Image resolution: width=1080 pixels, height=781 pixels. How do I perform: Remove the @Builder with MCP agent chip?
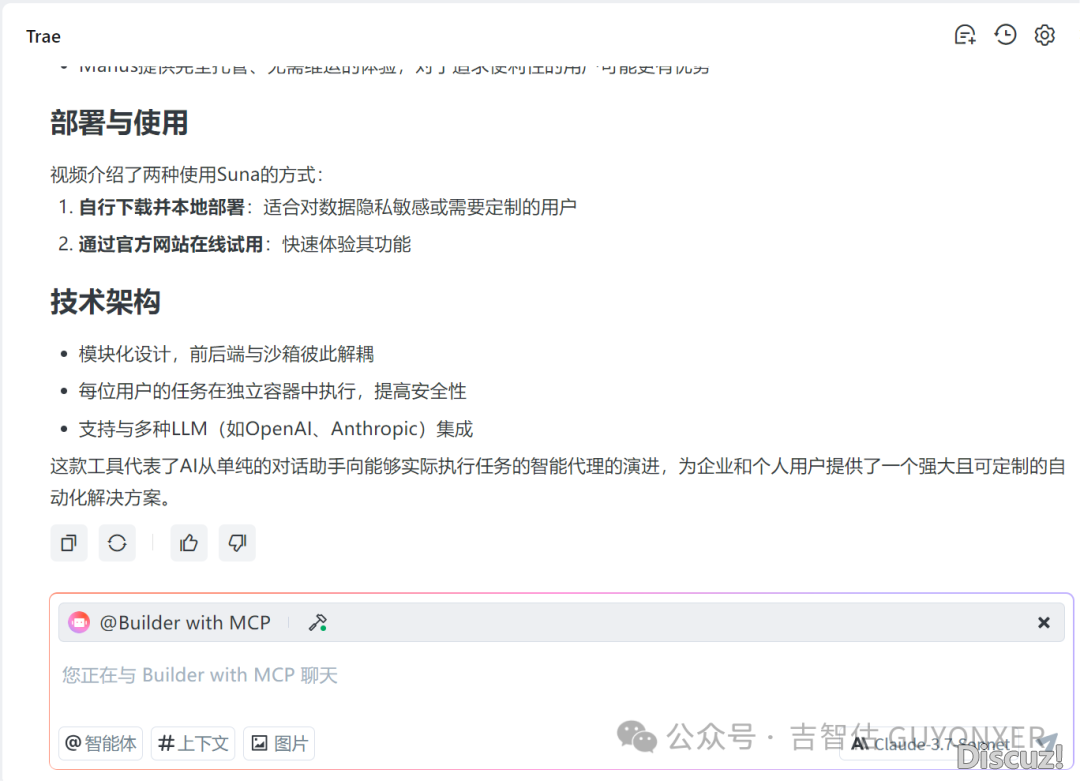1043,623
